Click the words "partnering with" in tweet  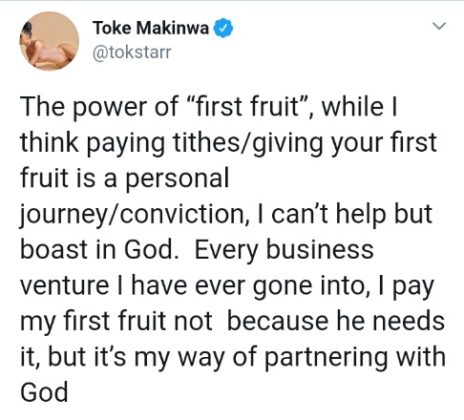[x=355, y=358]
